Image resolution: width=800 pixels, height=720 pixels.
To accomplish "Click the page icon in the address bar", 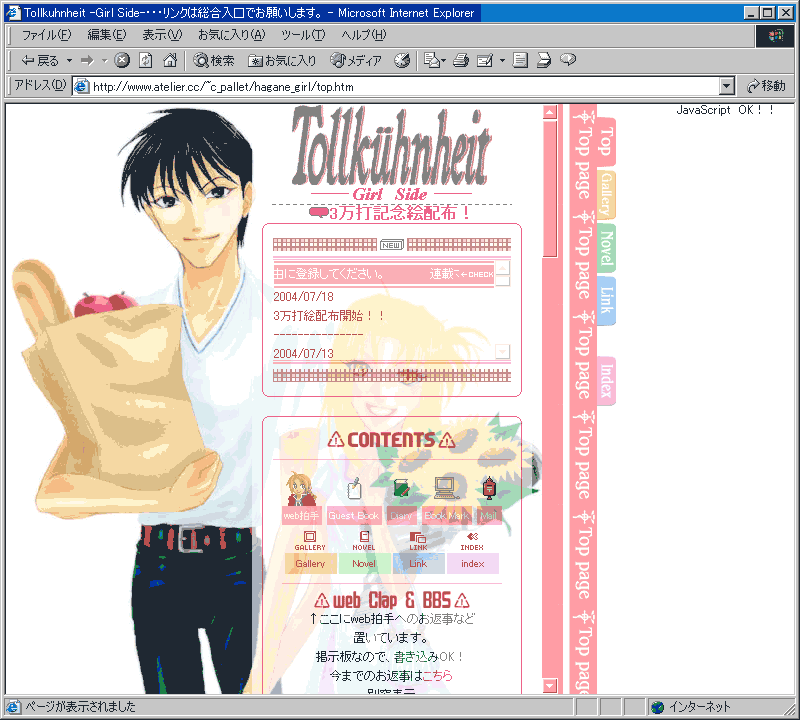I will [x=81, y=87].
